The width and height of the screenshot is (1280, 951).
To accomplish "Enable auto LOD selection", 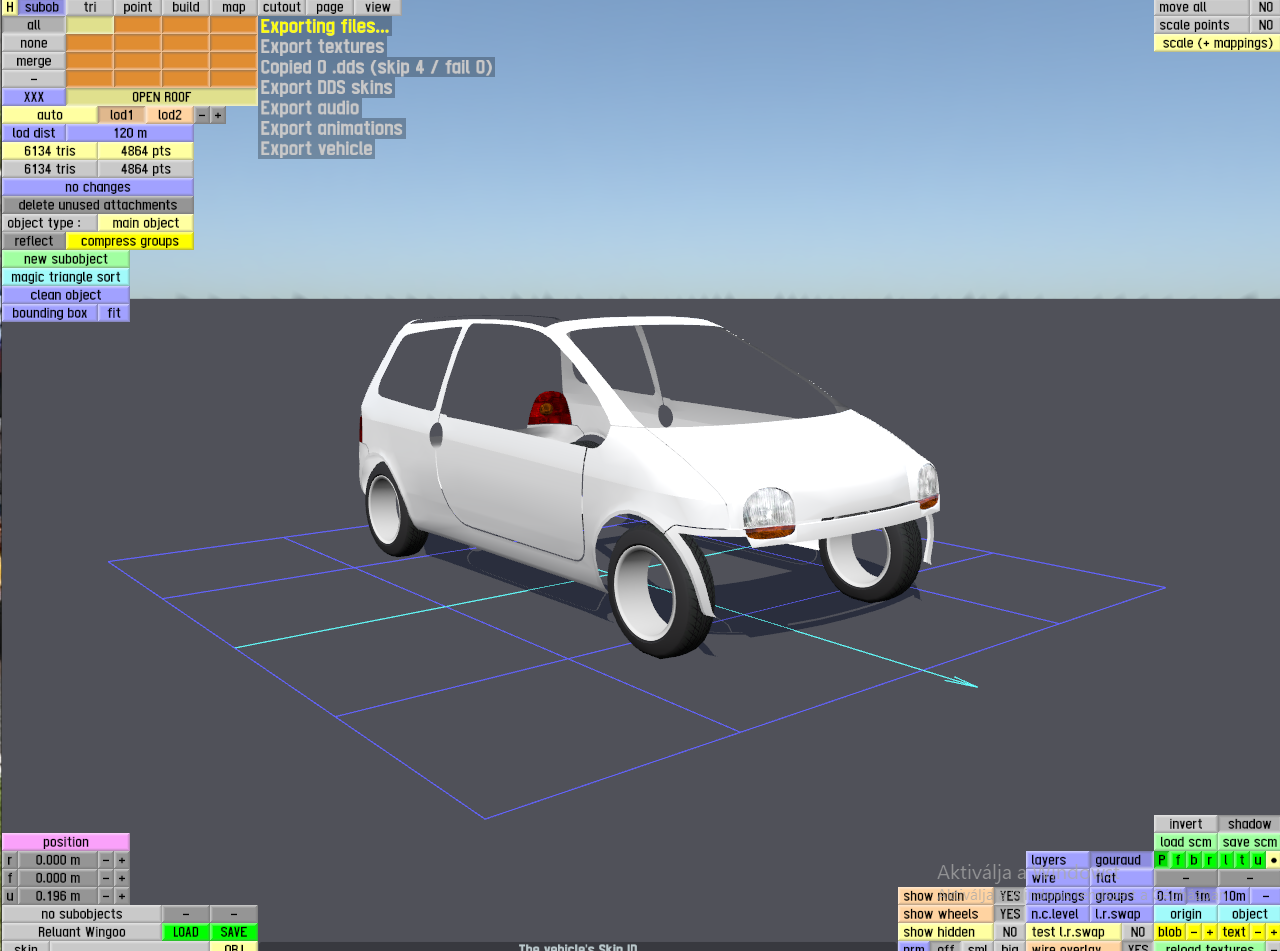I will [50, 115].
